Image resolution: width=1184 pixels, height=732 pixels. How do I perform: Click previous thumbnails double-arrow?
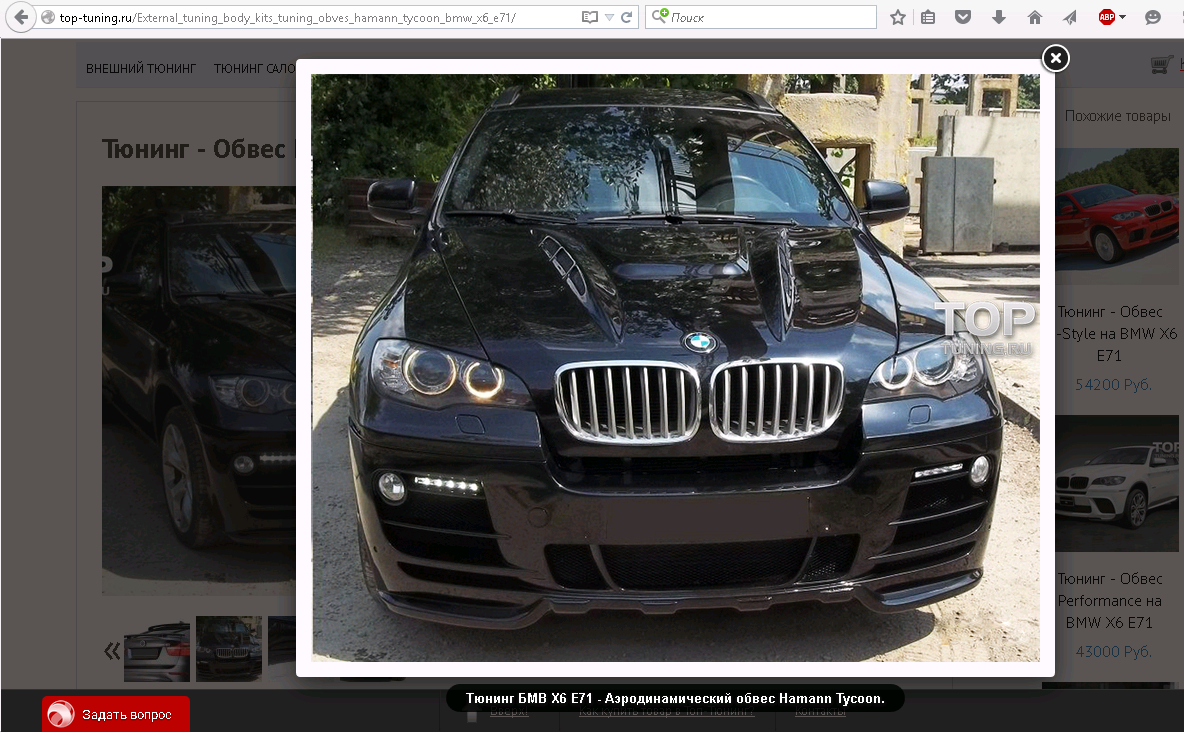tap(112, 650)
